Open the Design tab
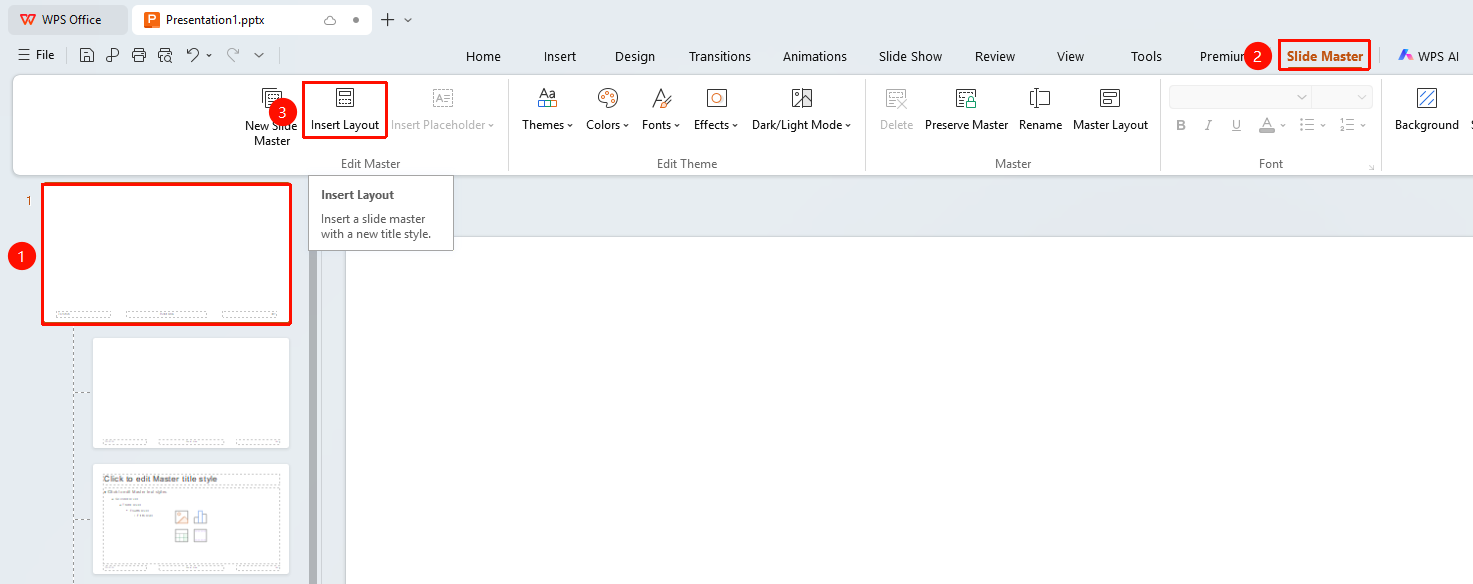 pyautogui.click(x=635, y=56)
